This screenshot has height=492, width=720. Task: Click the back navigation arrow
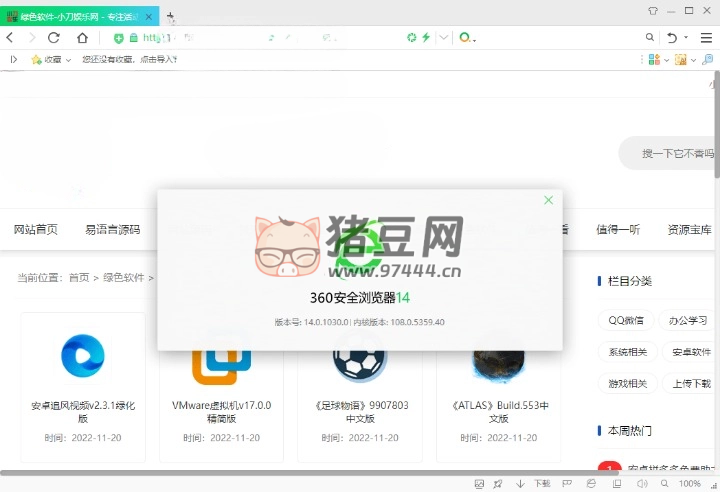[x=9, y=37]
